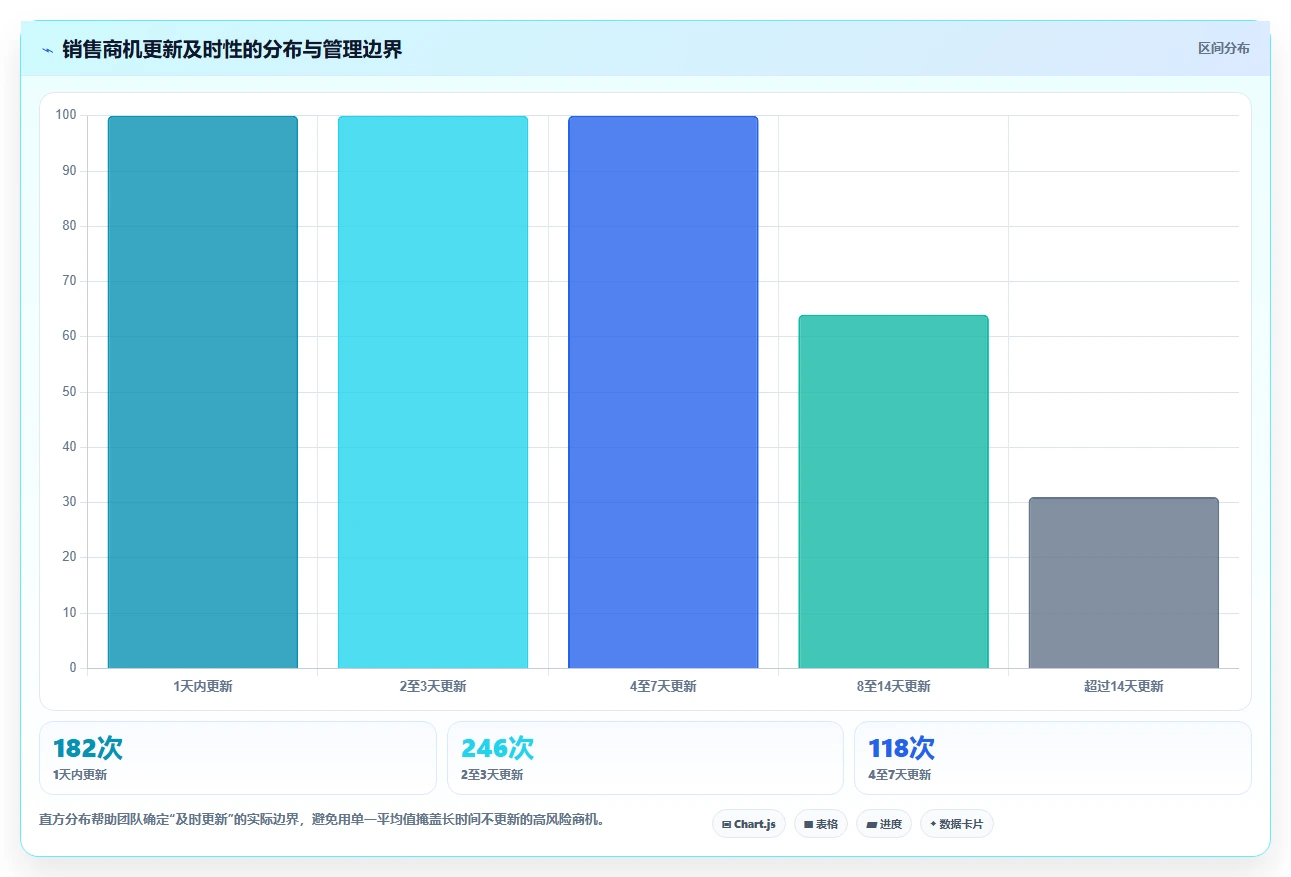The width and height of the screenshot is (1291, 877).
Task: Open the 246次 summary card
Action: [645, 758]
